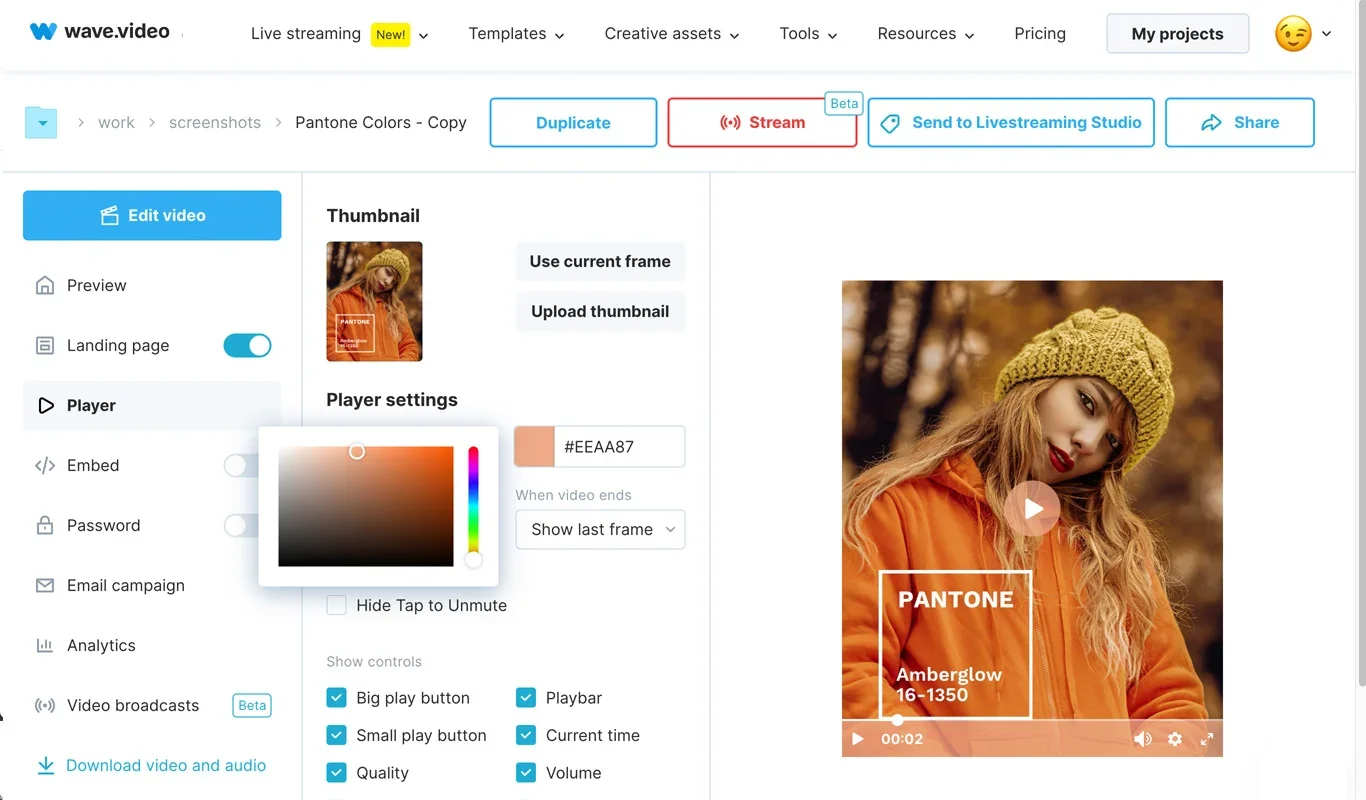Uncheck the Volume checkbox
1366x800 pixels.
pos(526,773)
